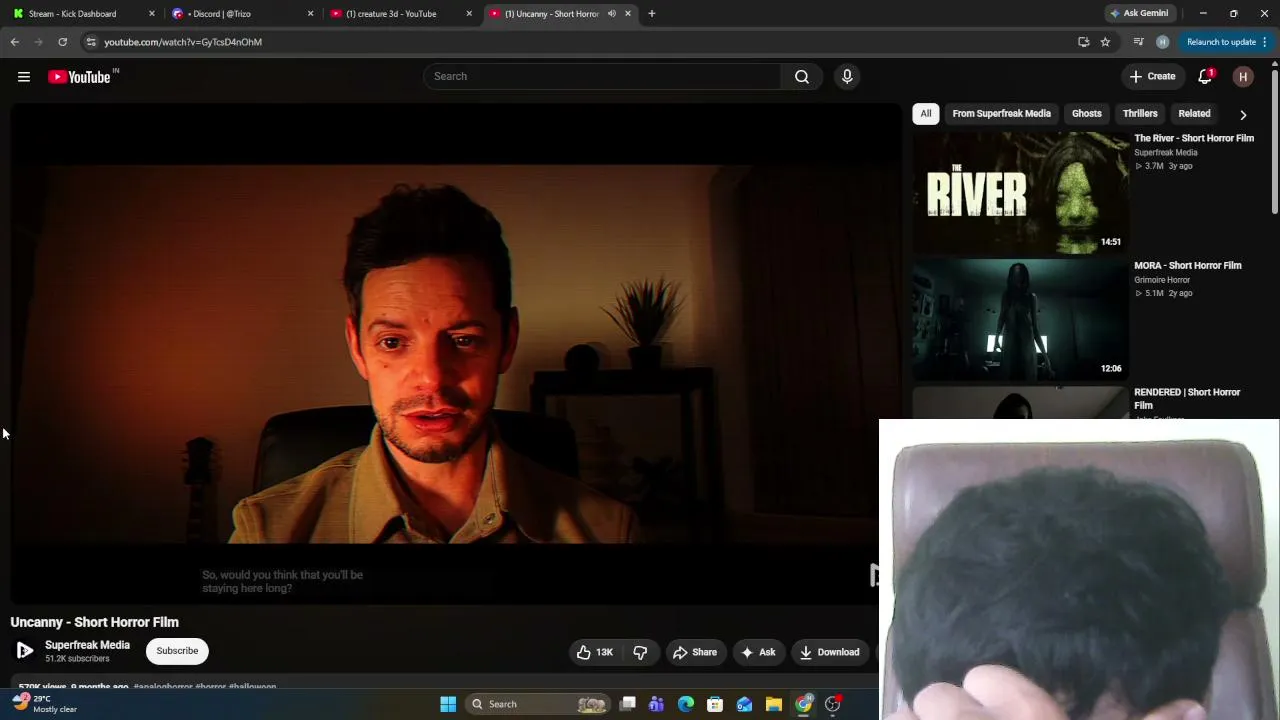The image size is (1280, 720).
Task: Open the YouTube guide hamburger menu
Action: coord(24,77)
